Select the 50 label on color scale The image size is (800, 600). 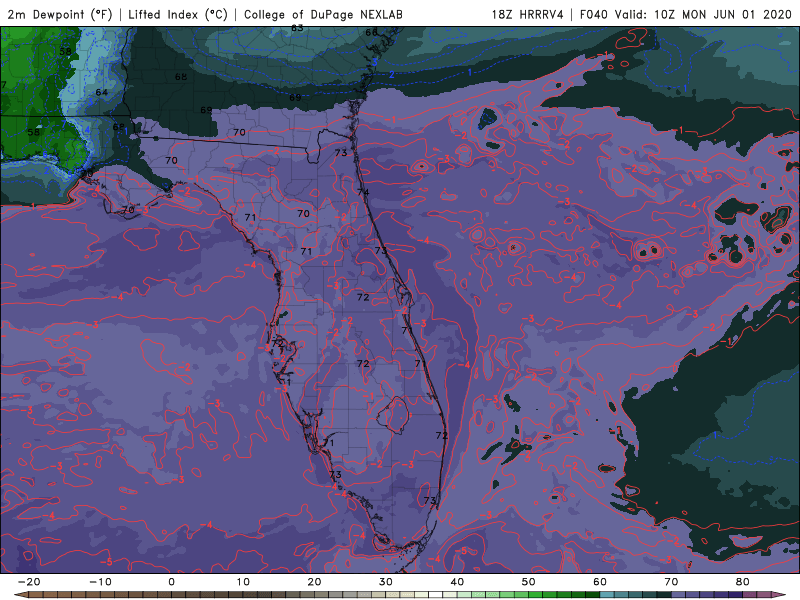(x=529, y=582)
